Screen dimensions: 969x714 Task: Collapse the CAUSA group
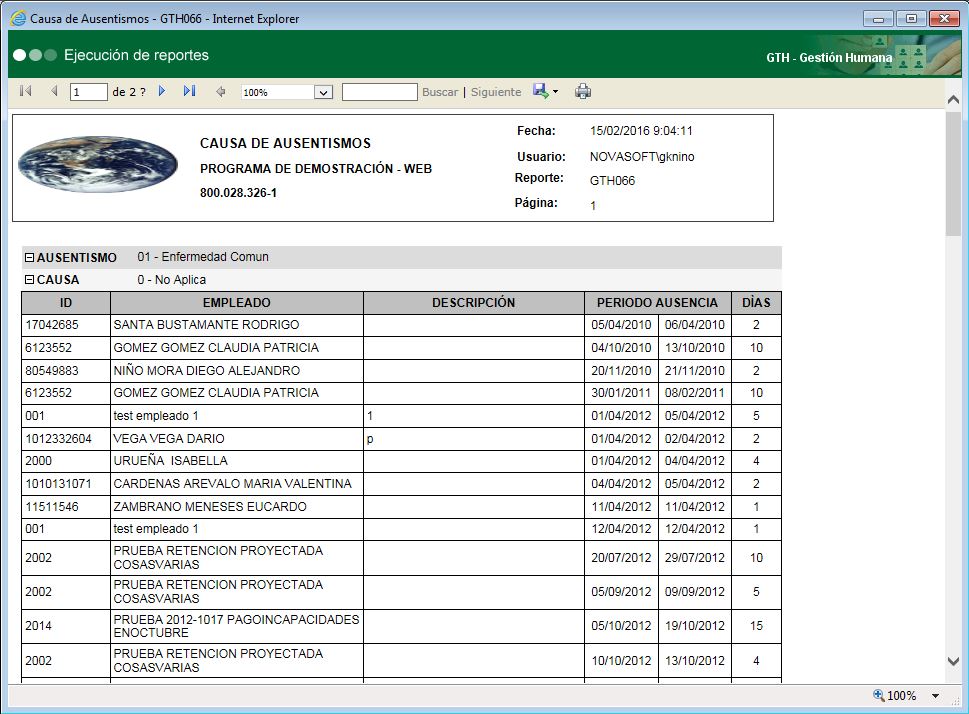(x=29, y=280)
